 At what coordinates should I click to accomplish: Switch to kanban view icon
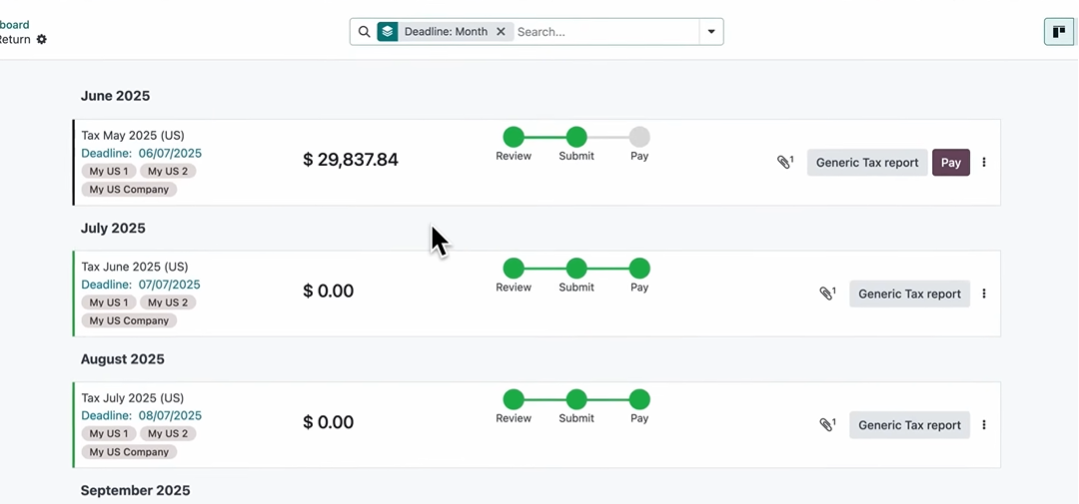[x=1058, y=32]
